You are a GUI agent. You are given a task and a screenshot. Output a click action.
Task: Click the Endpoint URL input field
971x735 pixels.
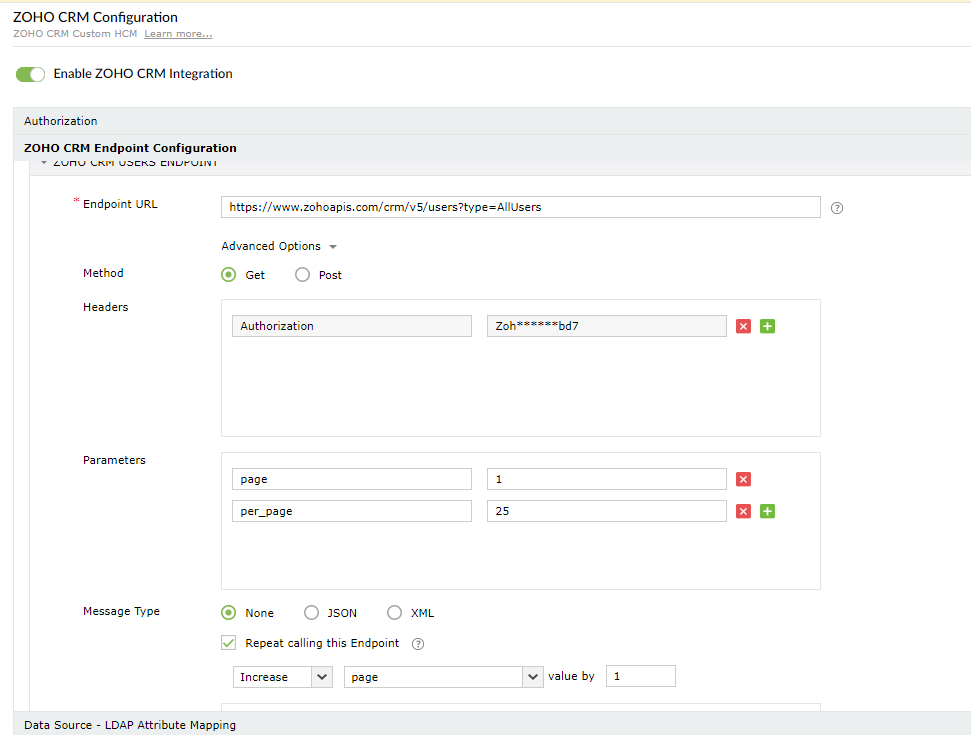click(520, 207)
